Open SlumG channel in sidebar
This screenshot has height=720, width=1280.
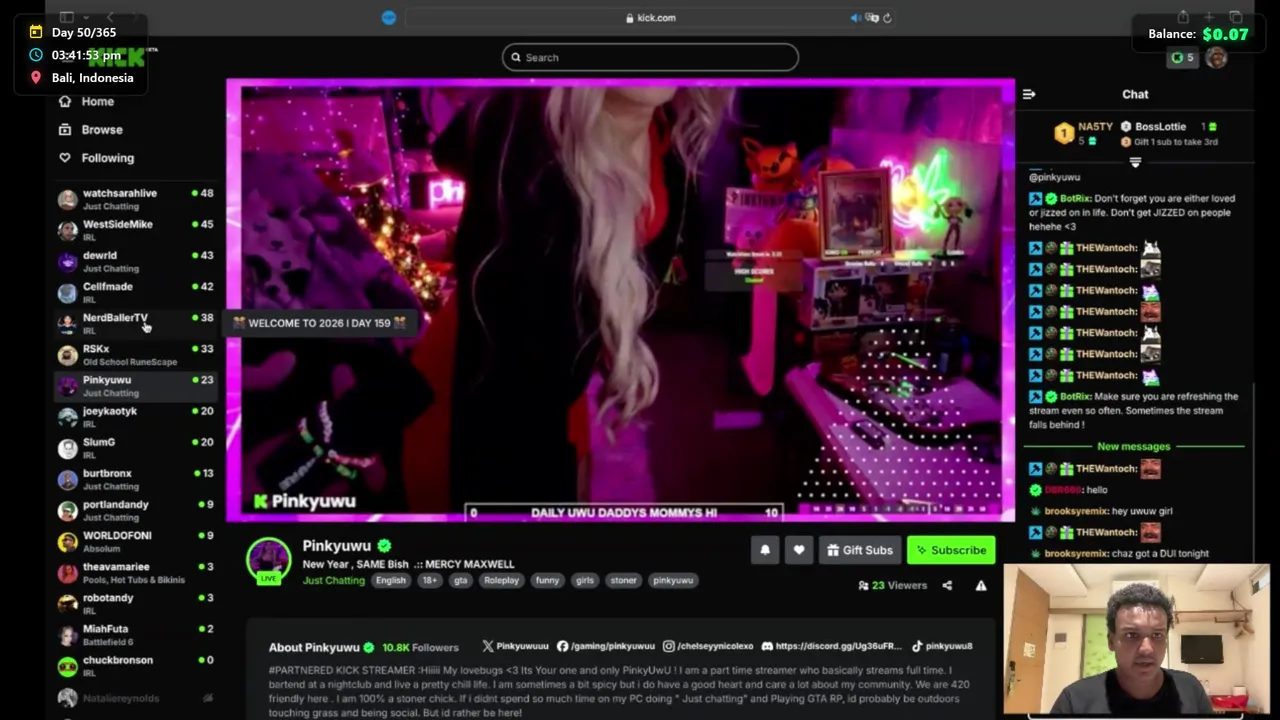(x=135, y=448)
